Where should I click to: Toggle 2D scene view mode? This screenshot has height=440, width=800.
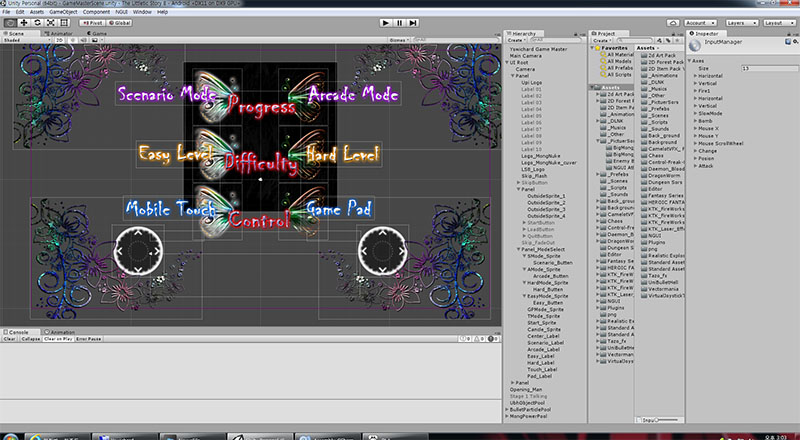pyautogui.click(x=60, y=40)
